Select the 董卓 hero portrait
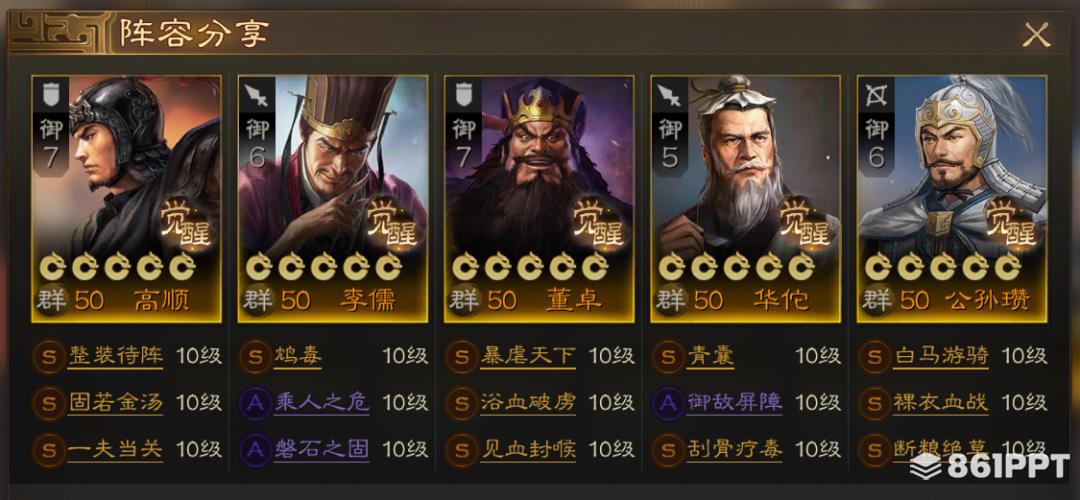This screenshot has width=1080, height=500. [x=539, y=198]
